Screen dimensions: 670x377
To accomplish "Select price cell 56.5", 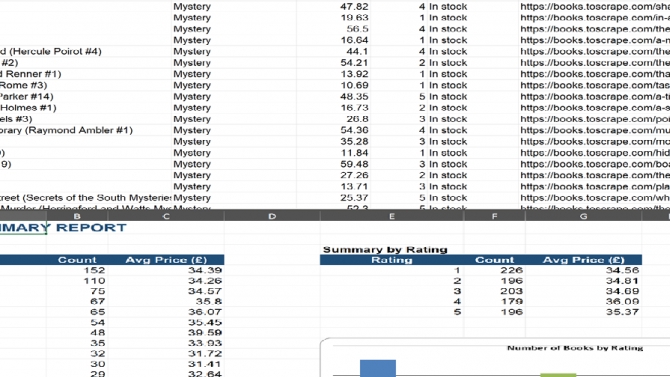I will click(333, 29).
